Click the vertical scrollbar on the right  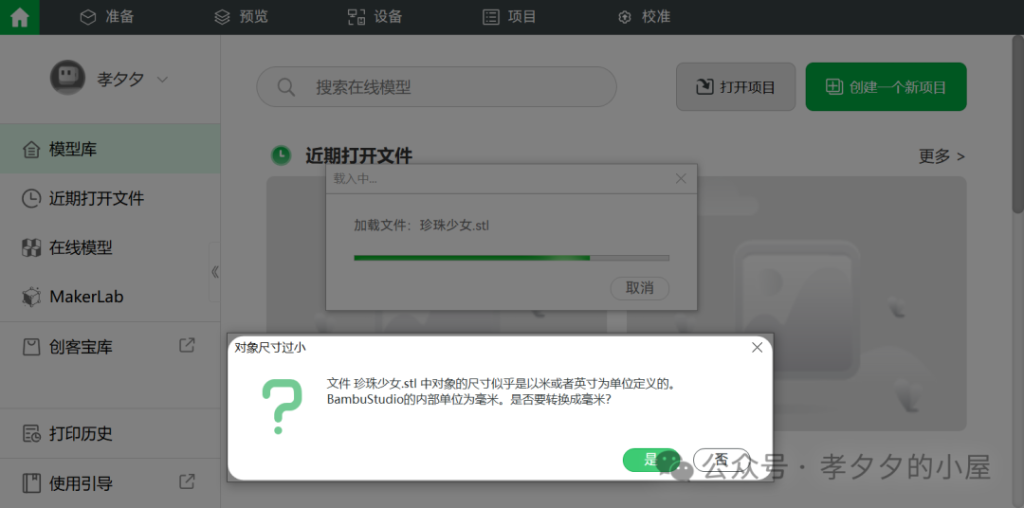tap(1017, 124)
